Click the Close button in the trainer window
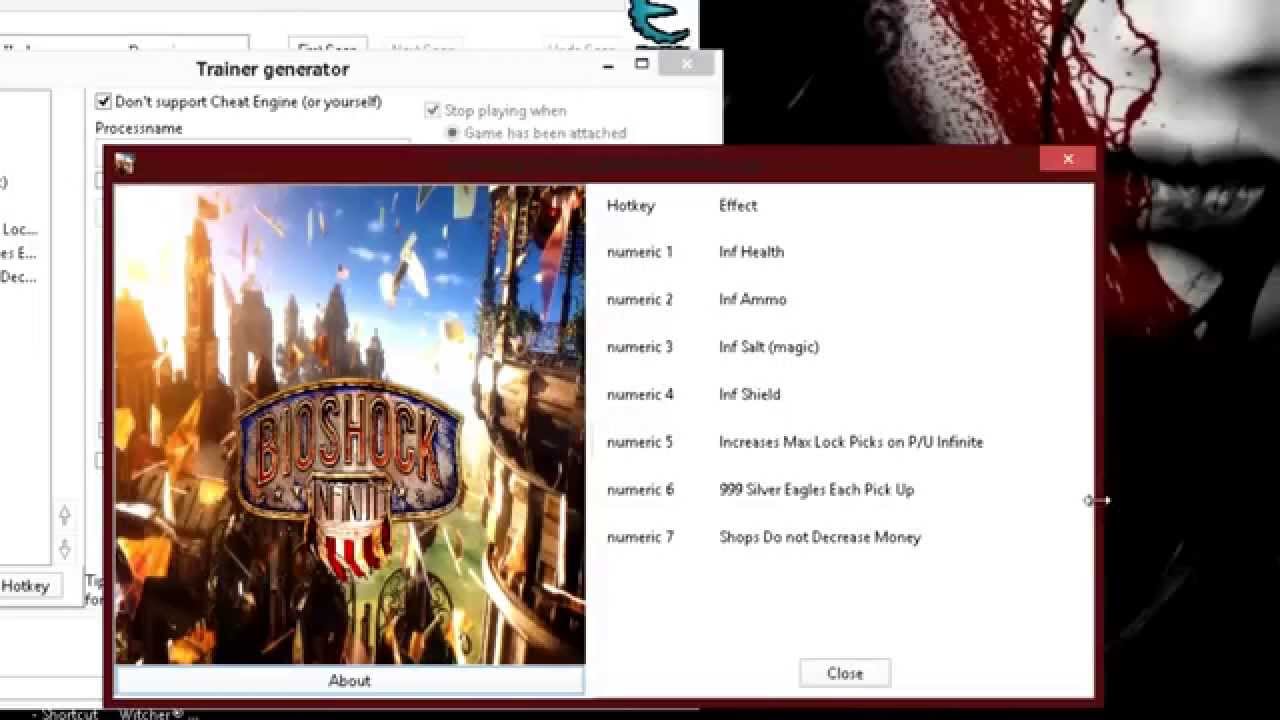 pyautogui.click(x=845, y=673)
